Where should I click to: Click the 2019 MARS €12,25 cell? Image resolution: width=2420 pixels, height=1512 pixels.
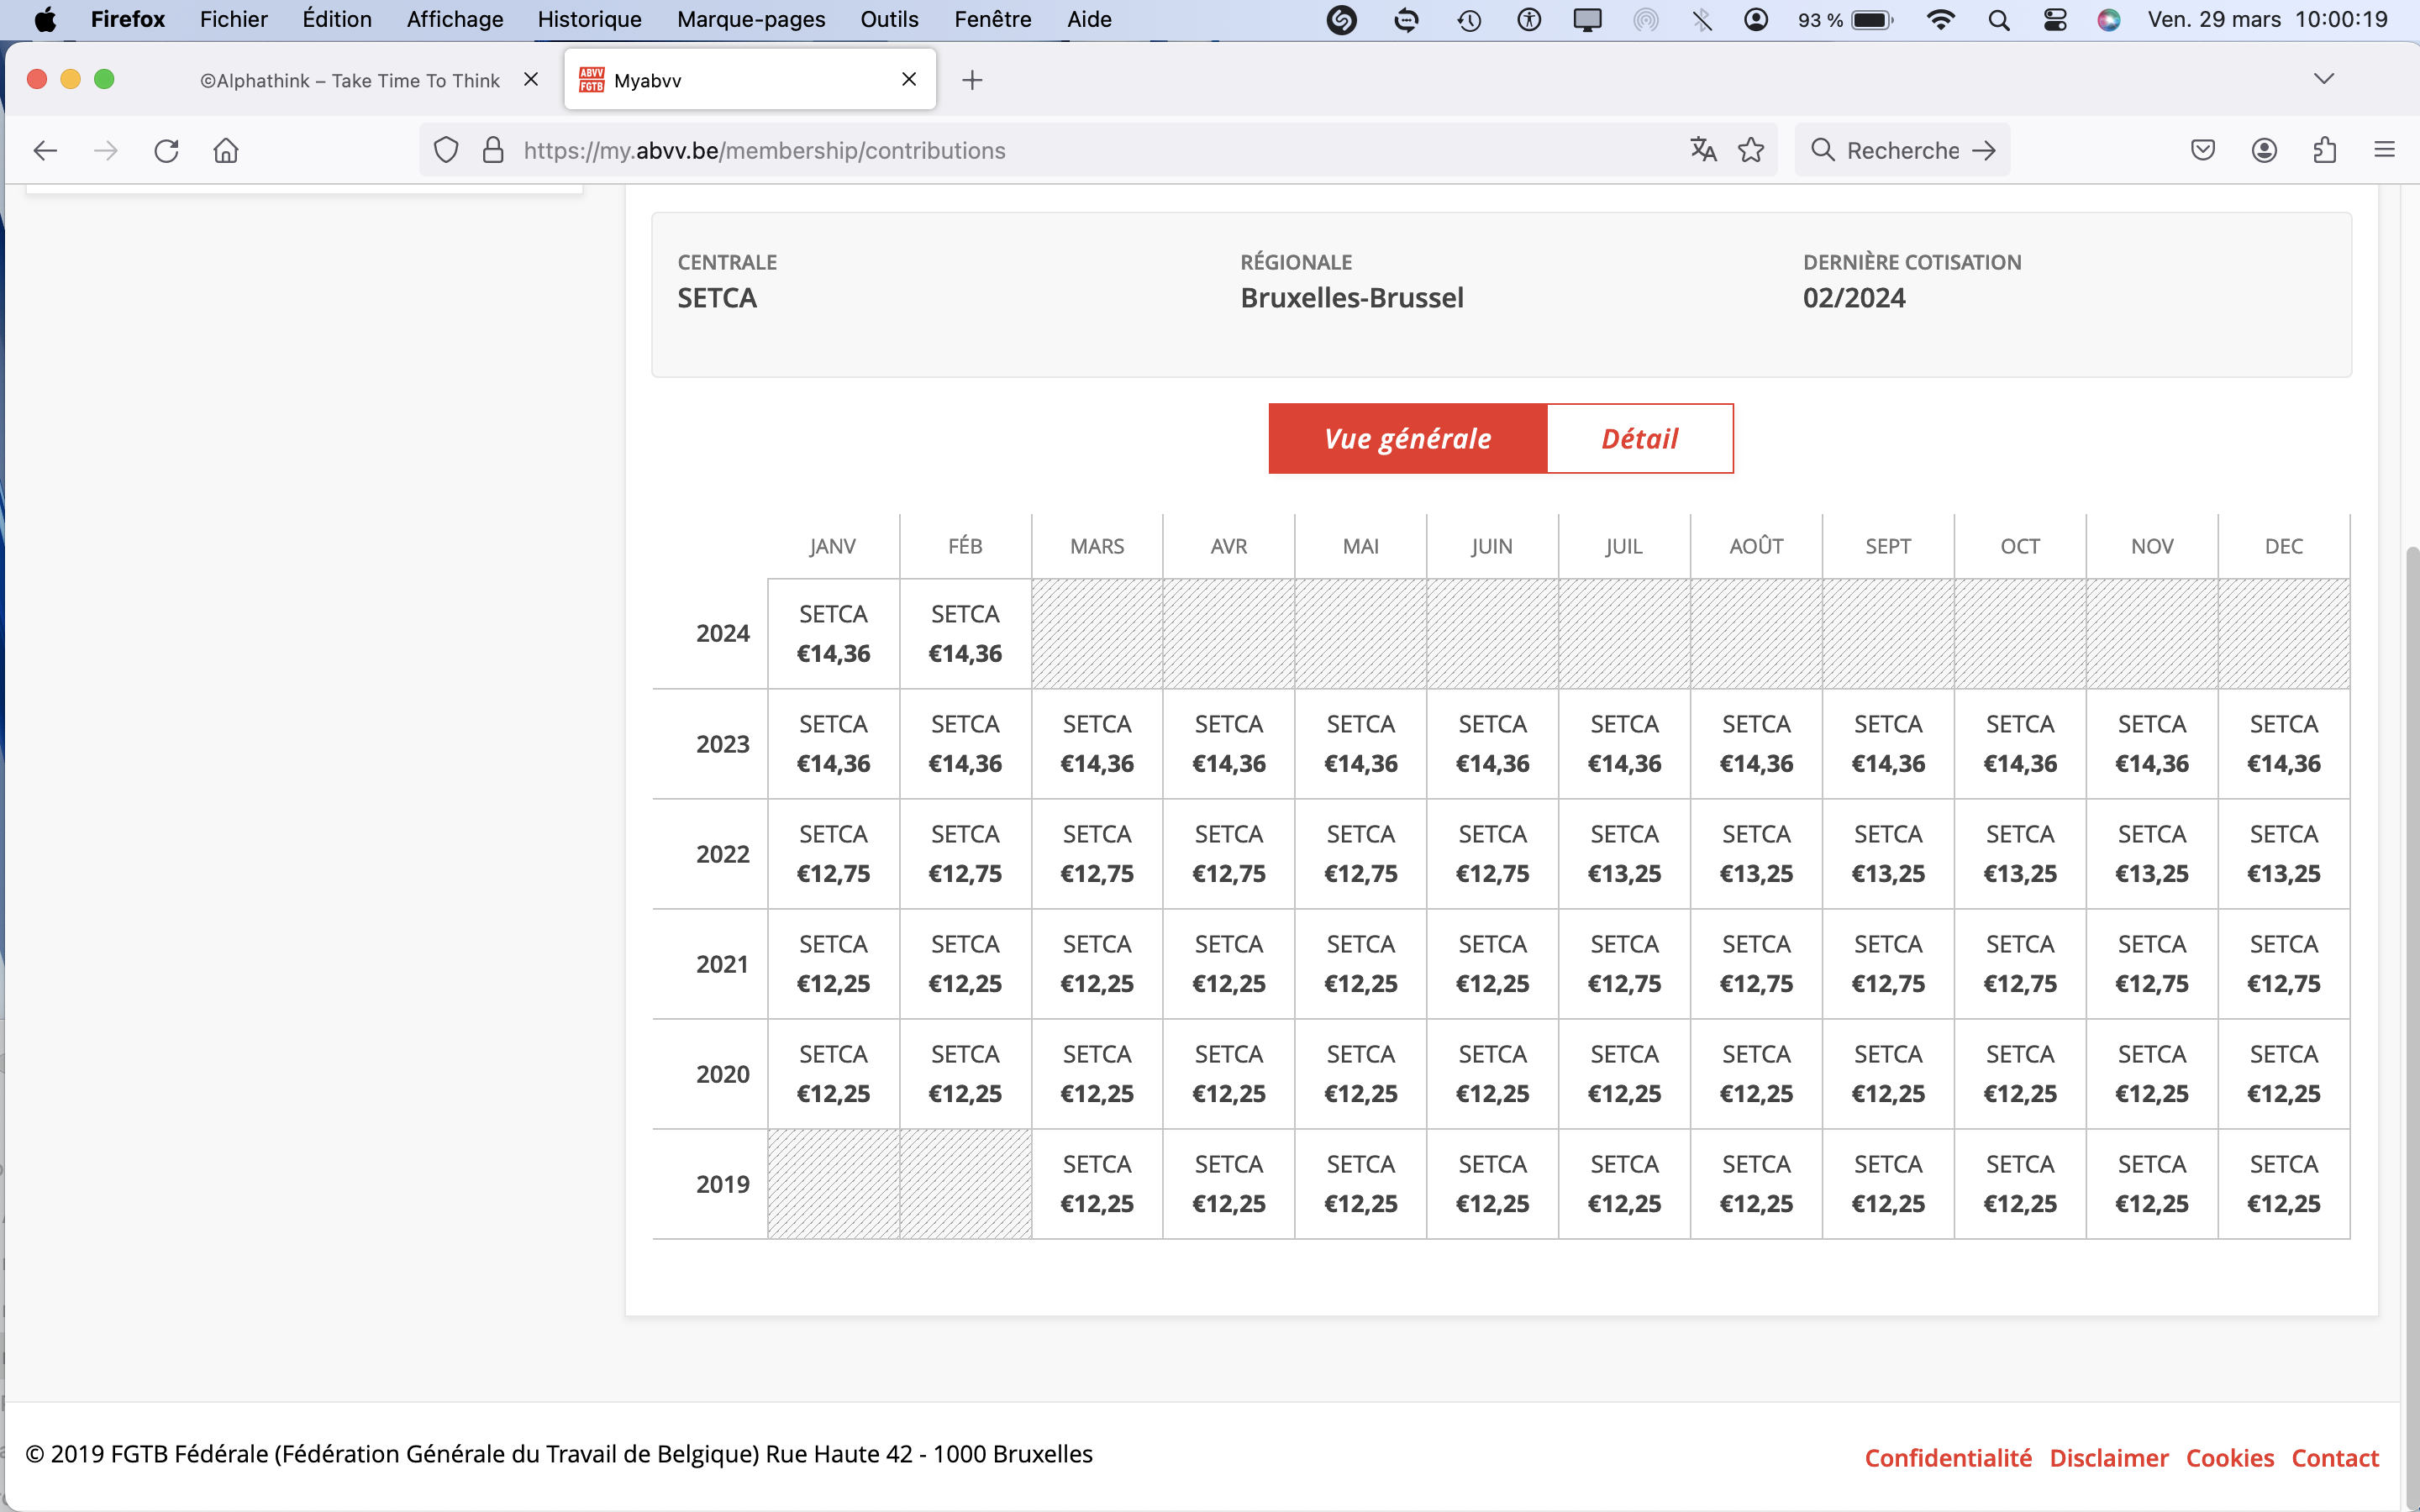click(x=1097, y=1184)
